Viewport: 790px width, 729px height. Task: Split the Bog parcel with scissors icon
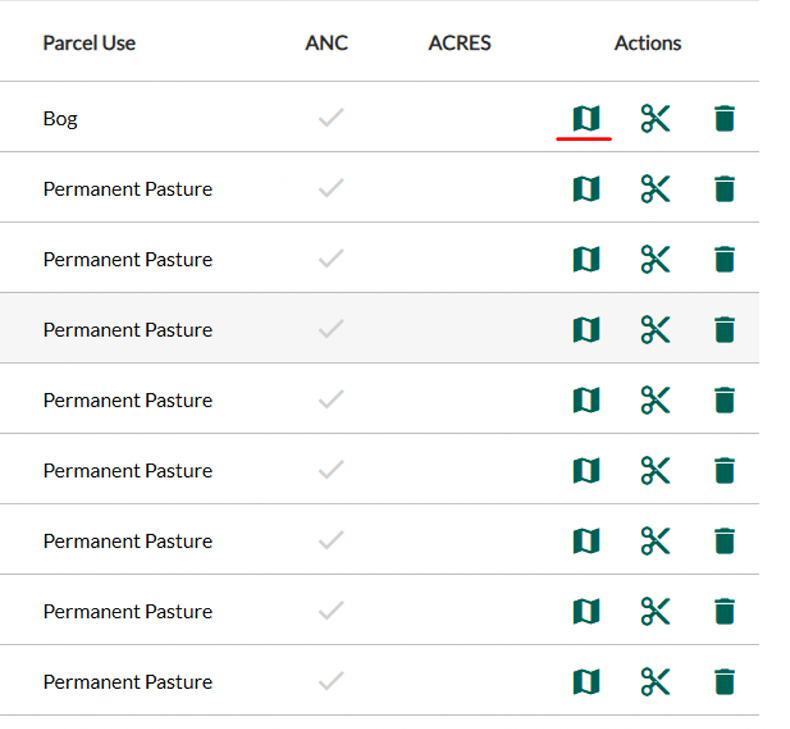pos(655,119)
